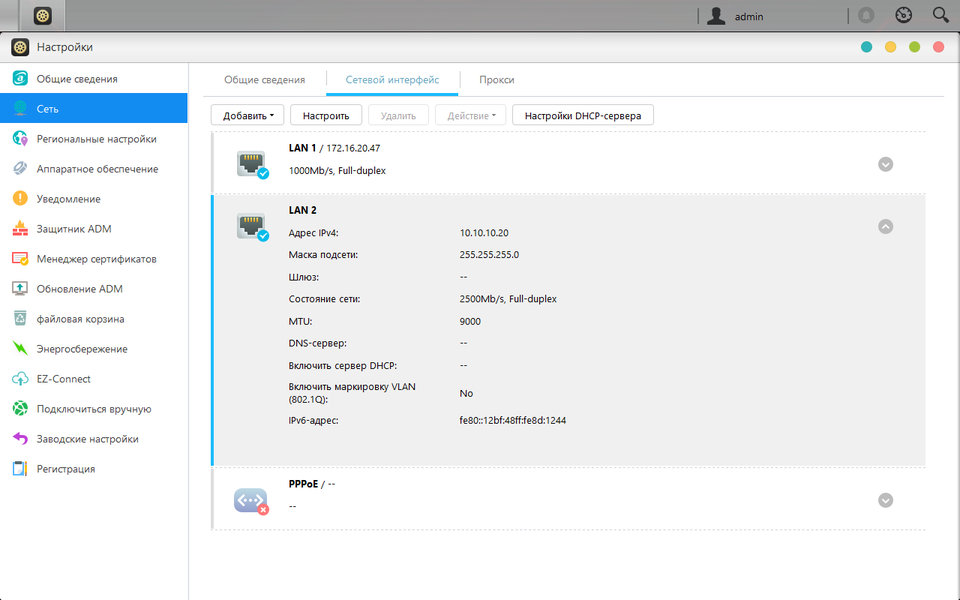This screenshot has width=960, height=600.
Task: Select the Аппаратное обеспечение icon
Action: pos(20,168)
